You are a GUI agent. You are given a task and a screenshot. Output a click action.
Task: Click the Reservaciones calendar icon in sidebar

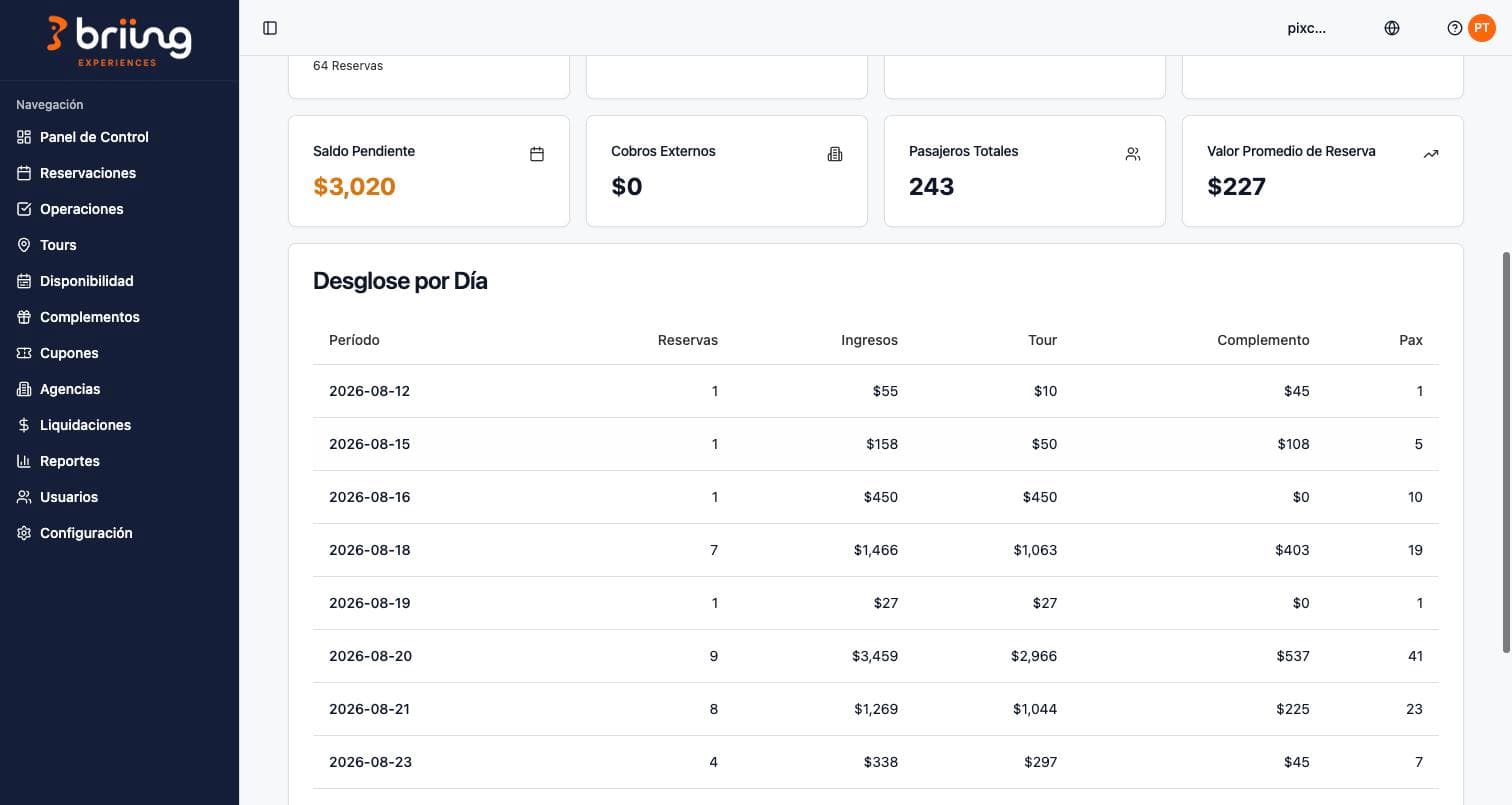click(x=24, y=173)
